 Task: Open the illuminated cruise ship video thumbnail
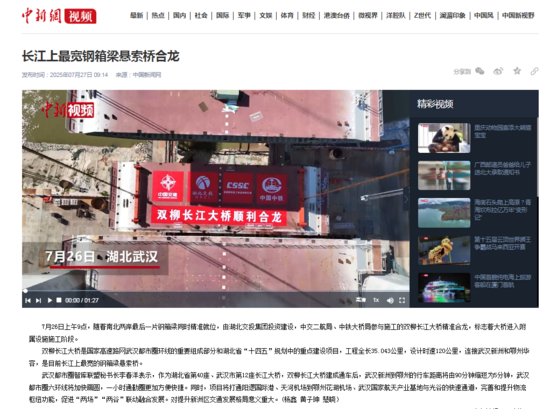(444, 288)
